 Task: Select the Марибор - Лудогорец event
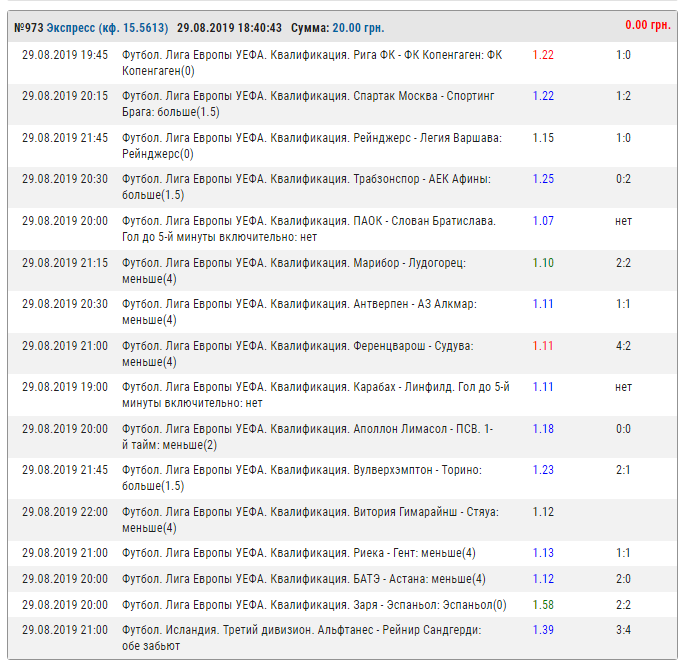pos(294,271)
